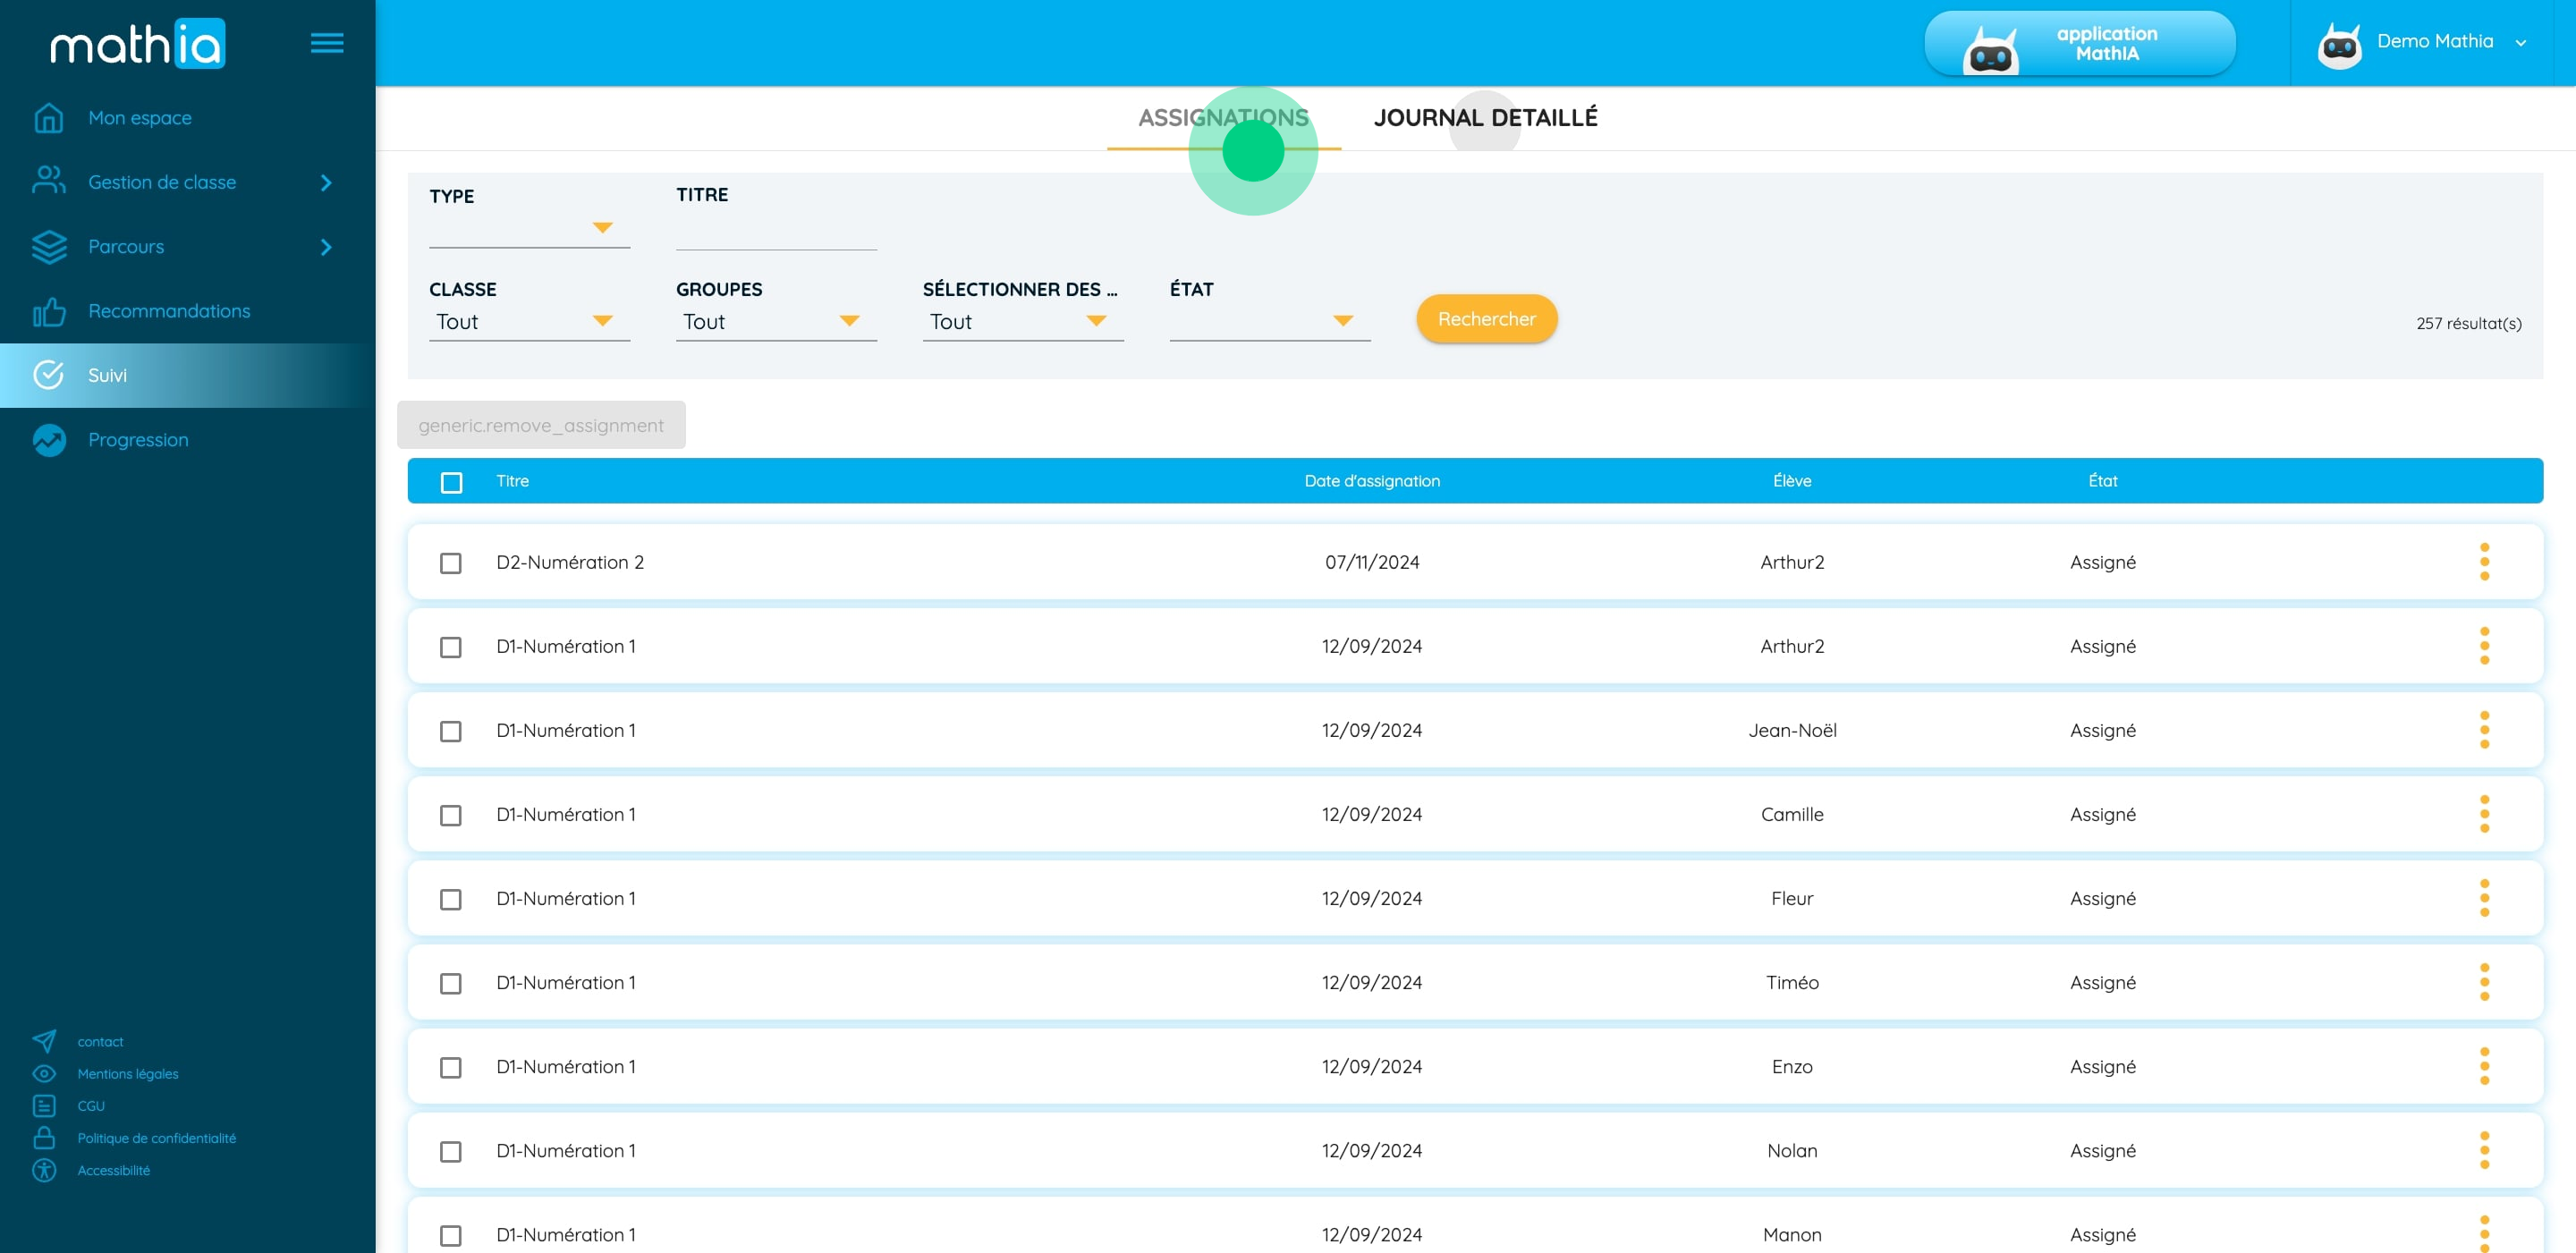
Task: Open Mon espace home icon
Action: click(48, 118)
